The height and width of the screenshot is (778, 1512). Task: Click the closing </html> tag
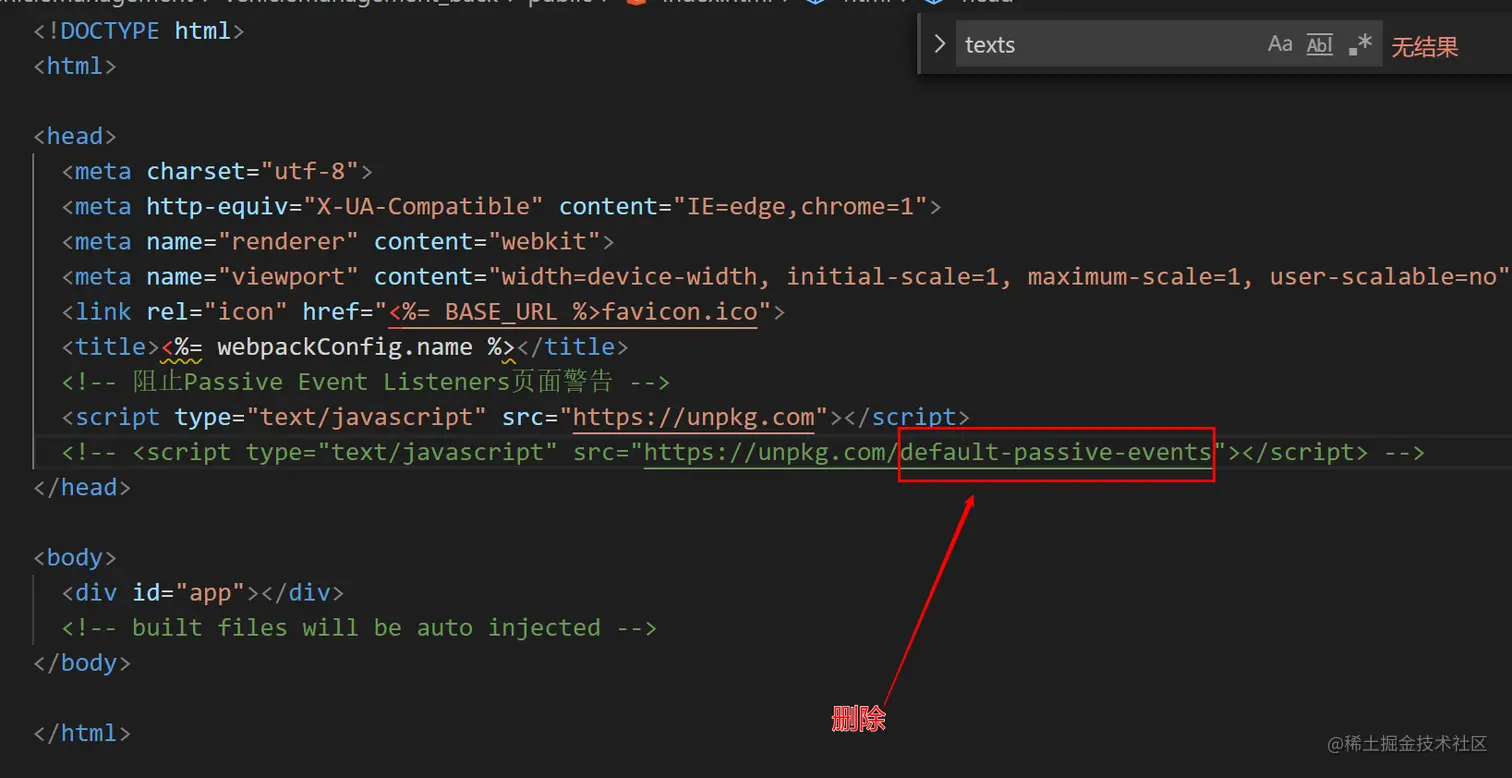coord(82,733)
